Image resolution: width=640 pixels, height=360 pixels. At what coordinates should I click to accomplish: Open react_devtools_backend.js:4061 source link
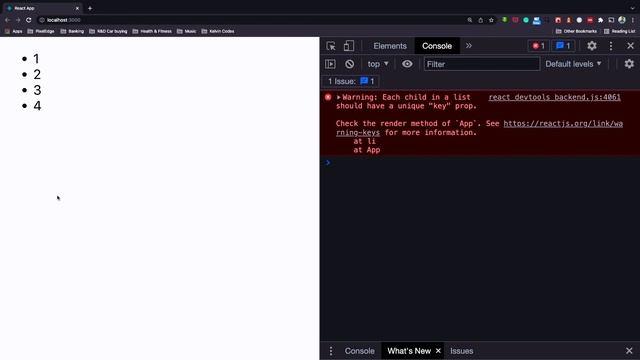coord(554,97)
